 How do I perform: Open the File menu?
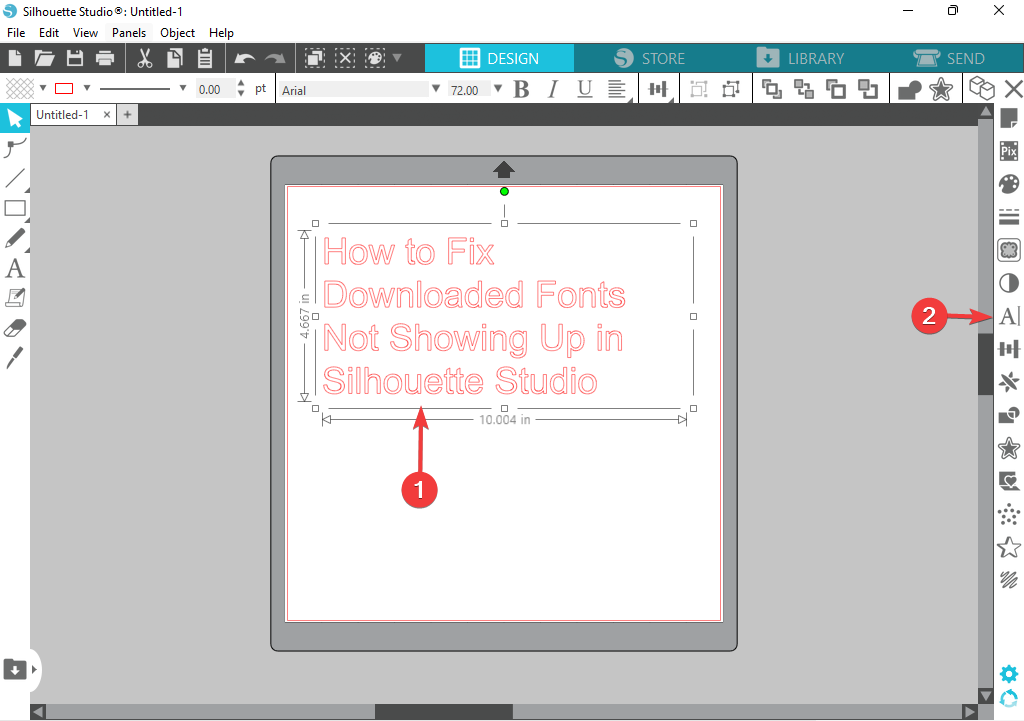(x=16, y=33)
